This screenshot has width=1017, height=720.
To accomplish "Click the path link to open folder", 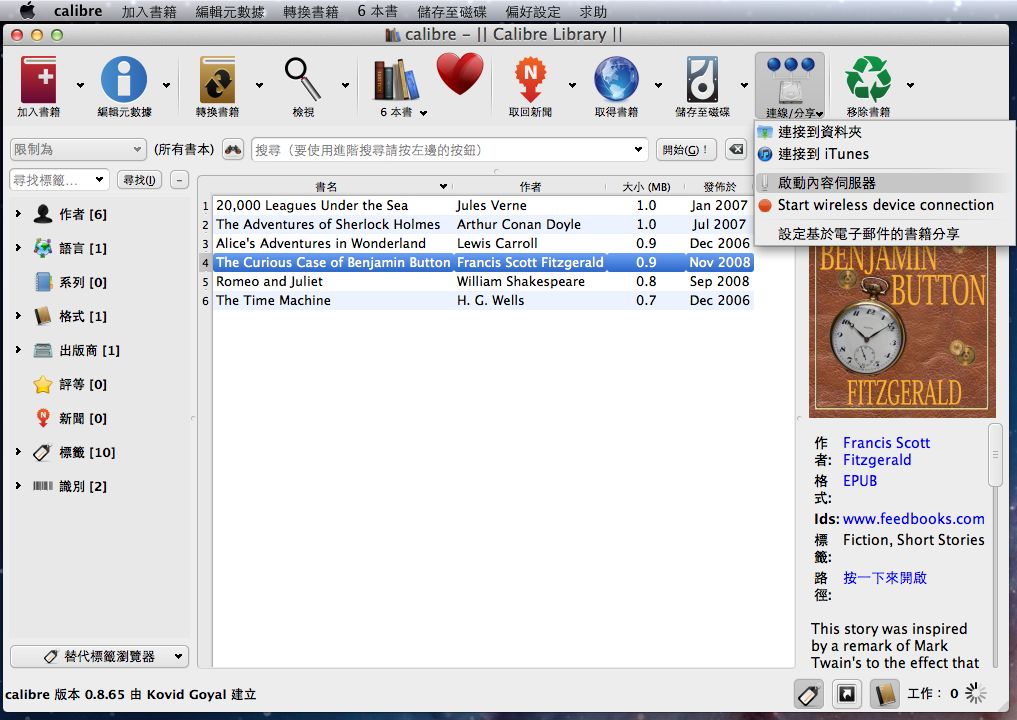I will pos(885,578).
